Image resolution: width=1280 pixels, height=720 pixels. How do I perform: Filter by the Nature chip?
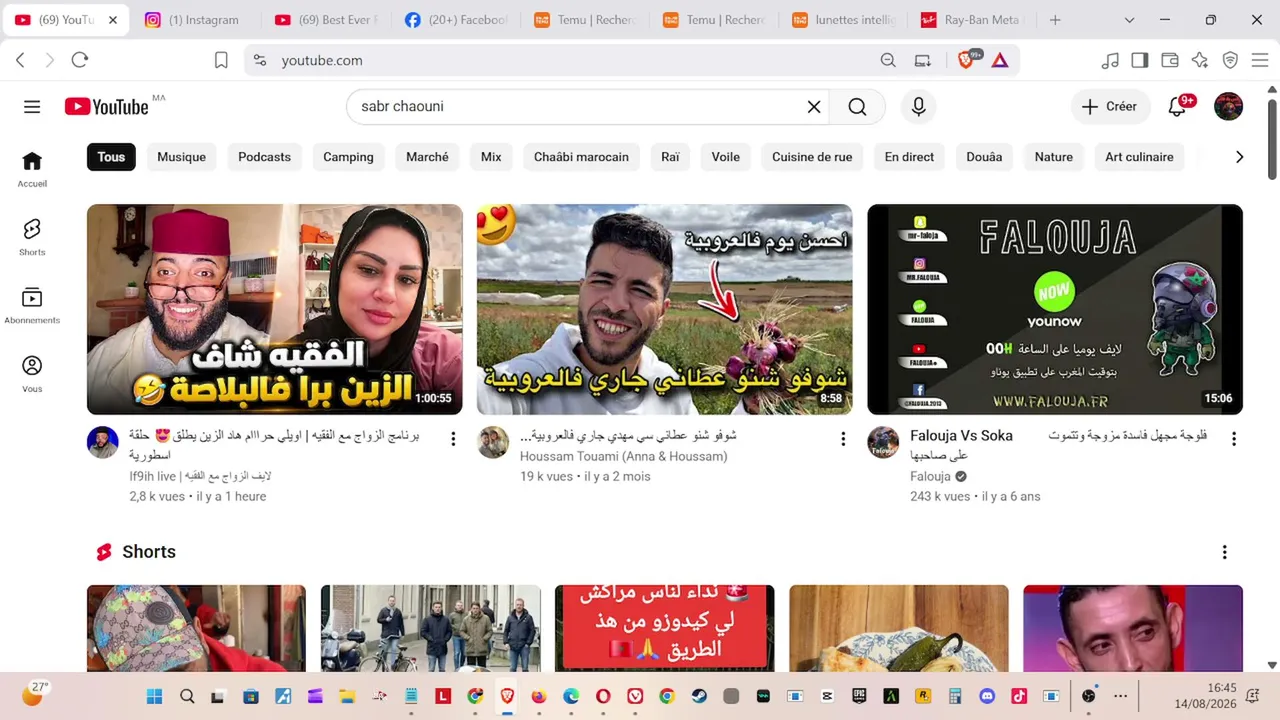tap(1053, 157)
